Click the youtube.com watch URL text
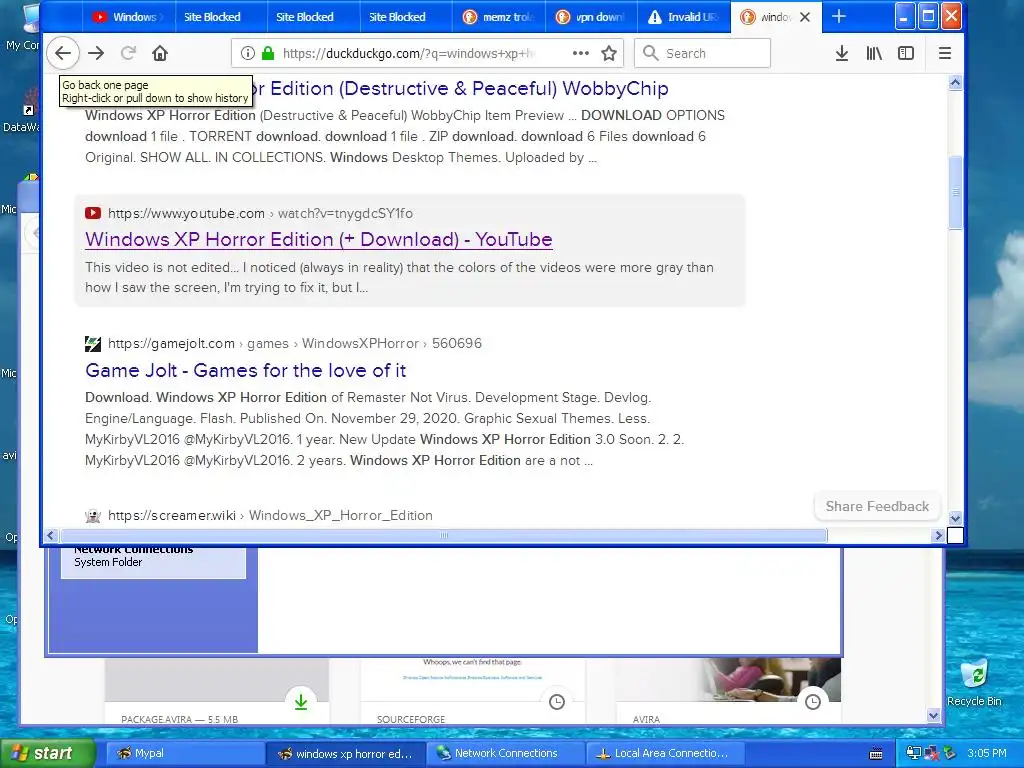 [261, 213]
